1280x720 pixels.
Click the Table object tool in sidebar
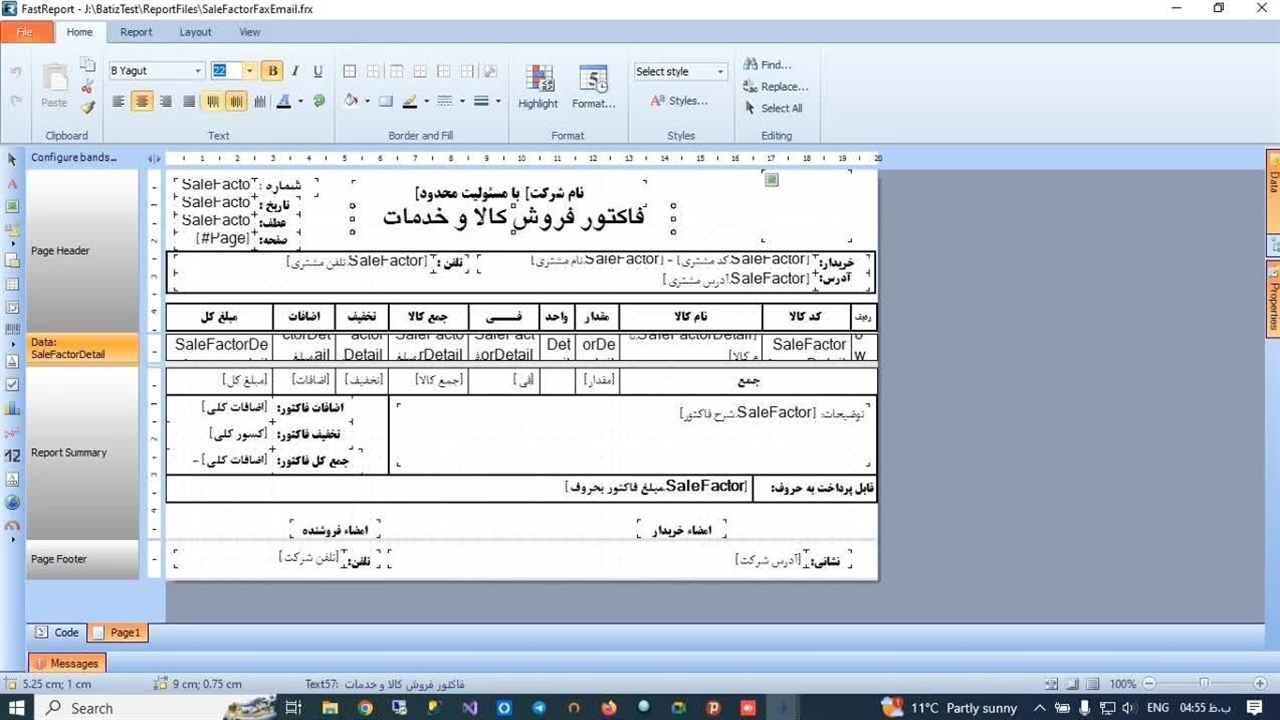click(x=13, y=284)
